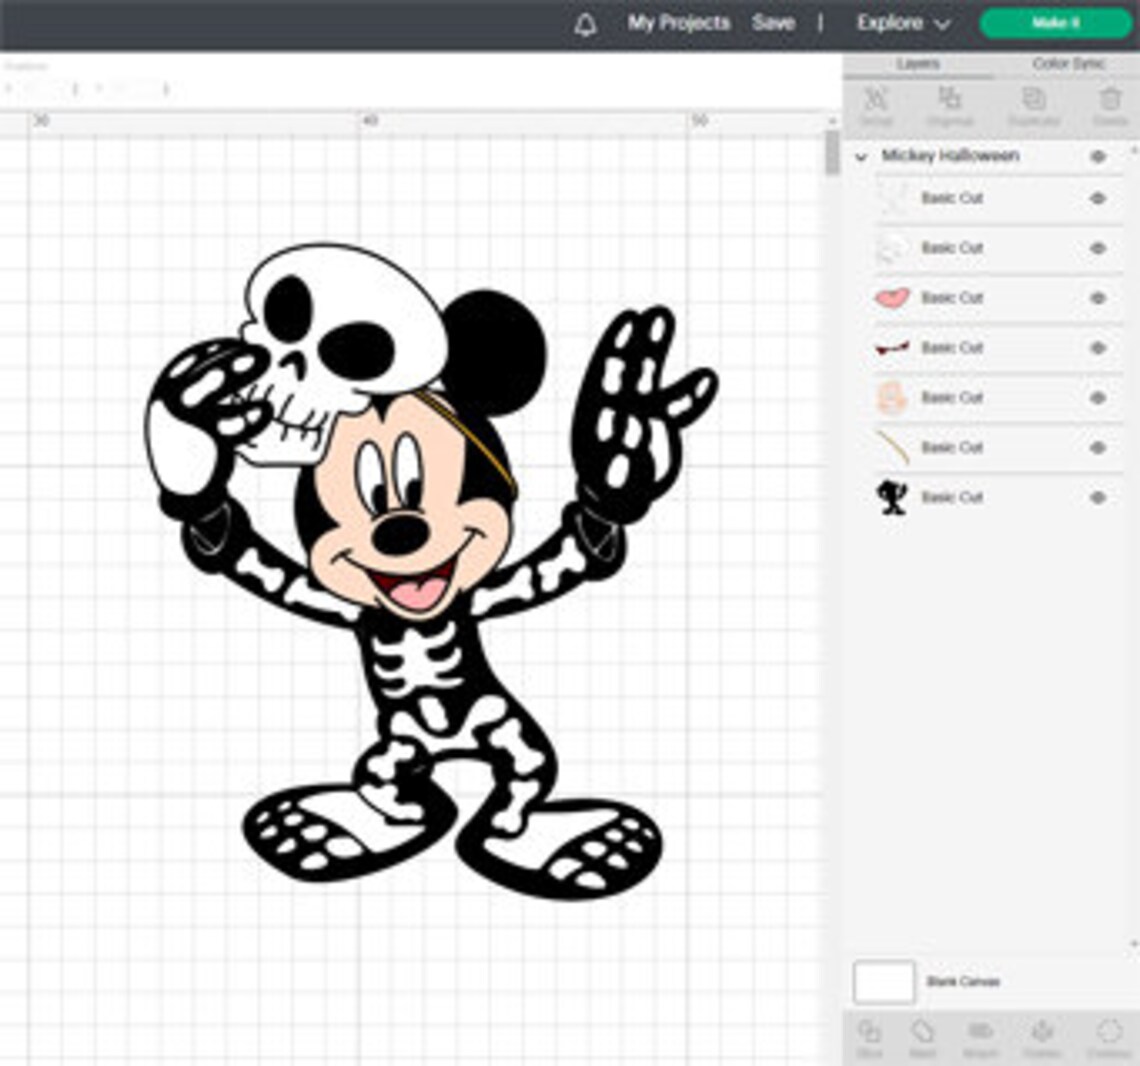
Task: Click the Save option in the header
Action: click(772, 21)
